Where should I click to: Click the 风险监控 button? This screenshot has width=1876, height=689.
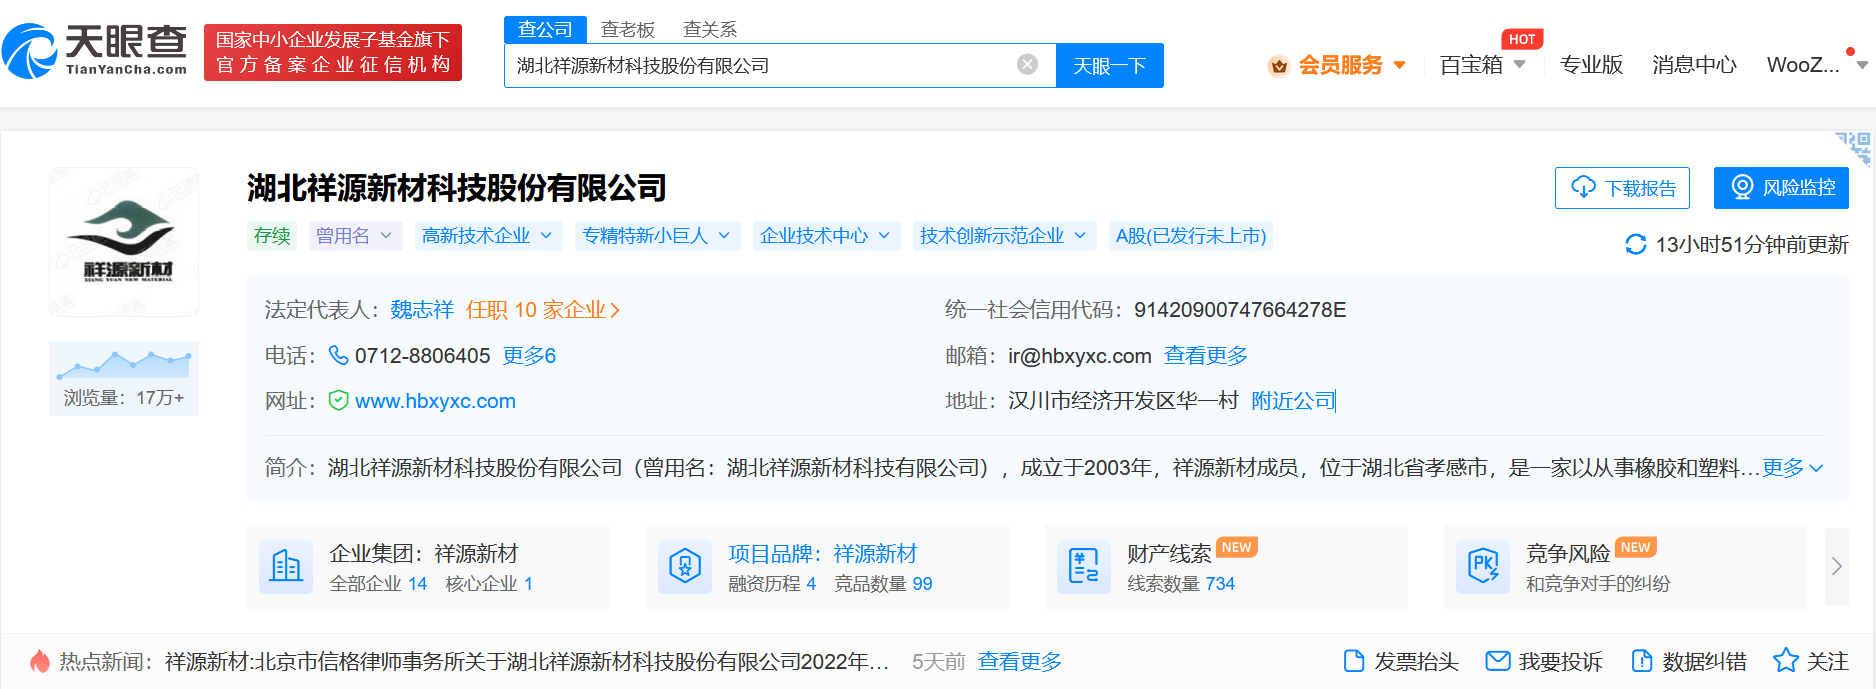click(x=1781, y=188)
